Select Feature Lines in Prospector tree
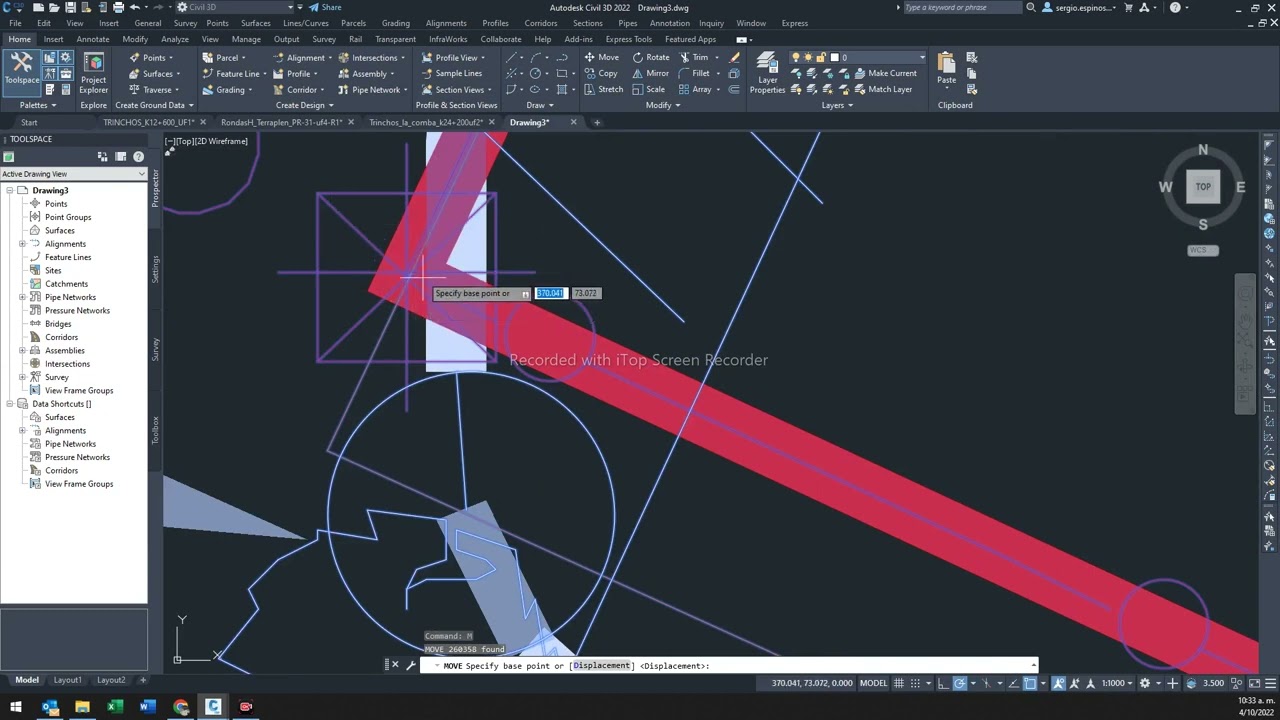This screenshot has width=1280, height=720. pos(67,257)
